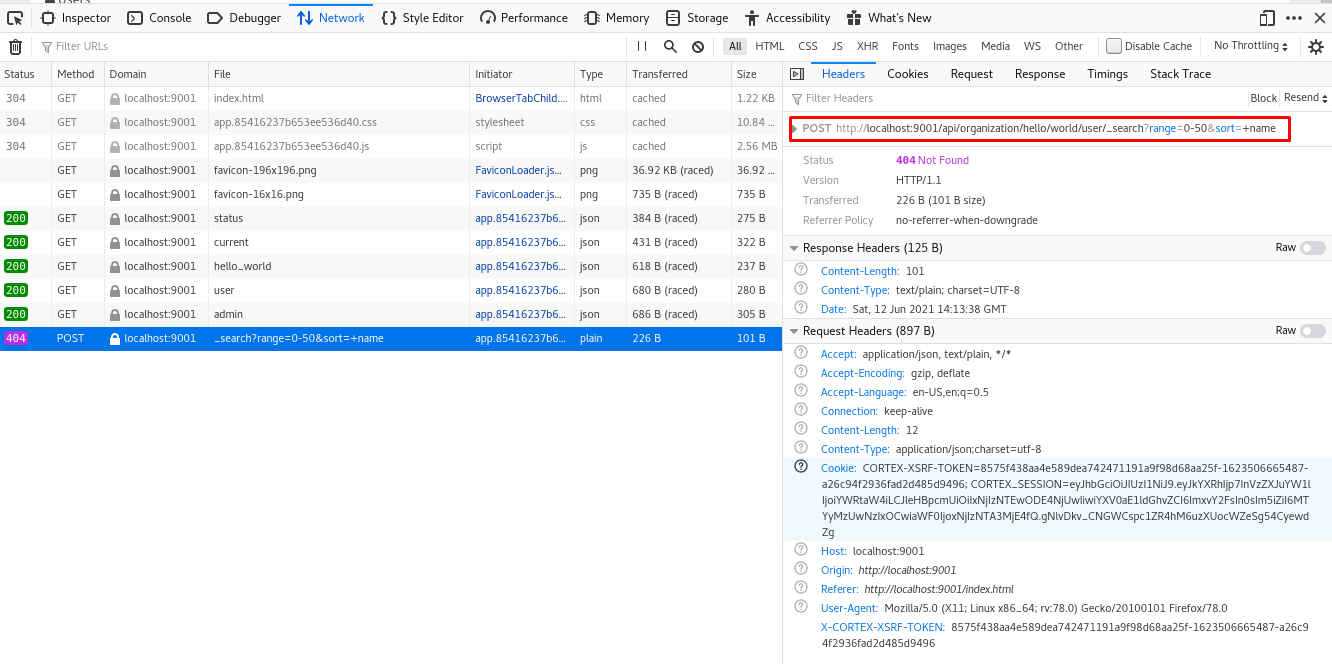1332x664 pixels.
Task: Click help icon beside Content-Length response header
Action: click(800, 271)
